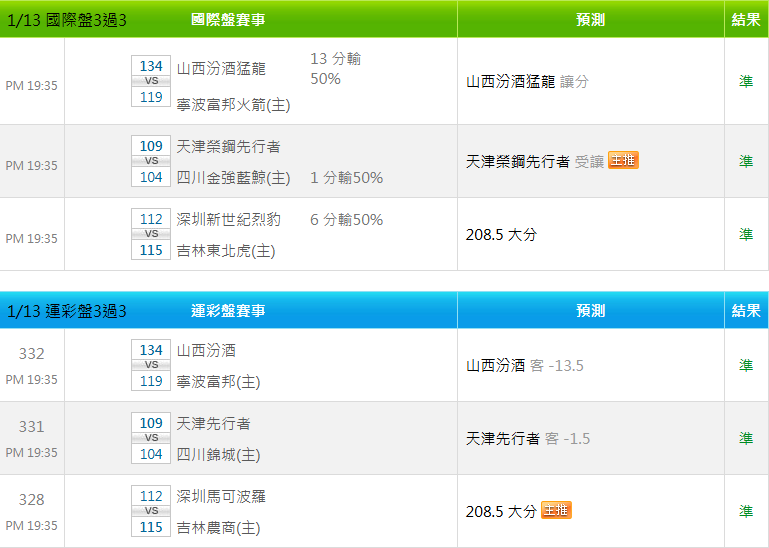This screenshot has width=769, height=548.
Task: Click 208.5 大分 in the 運彩盤 table
Action: click(502, 512)
